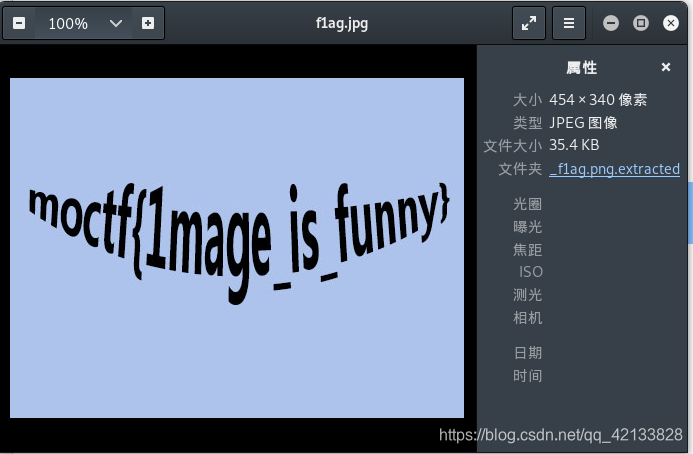Close the image viewer window
This screenshot has width=693, height=454.
[670, 23]
